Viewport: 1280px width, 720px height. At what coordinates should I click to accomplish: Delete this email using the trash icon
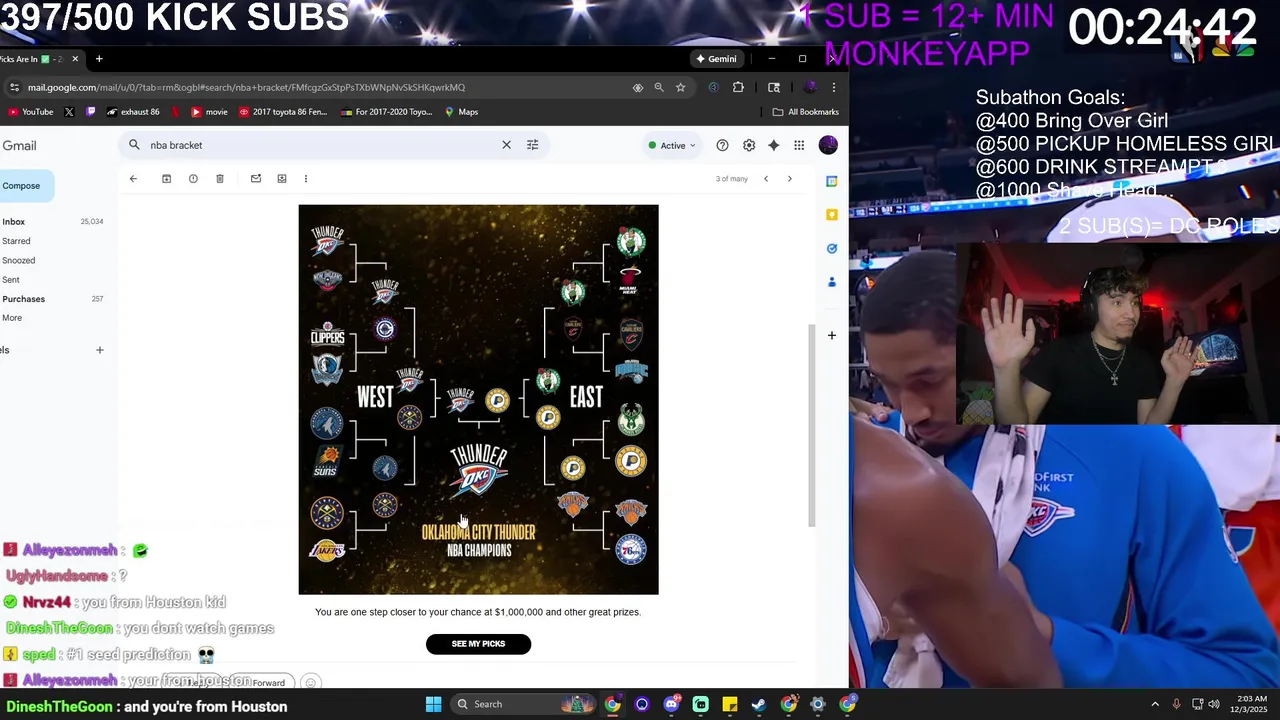point(220,179)
